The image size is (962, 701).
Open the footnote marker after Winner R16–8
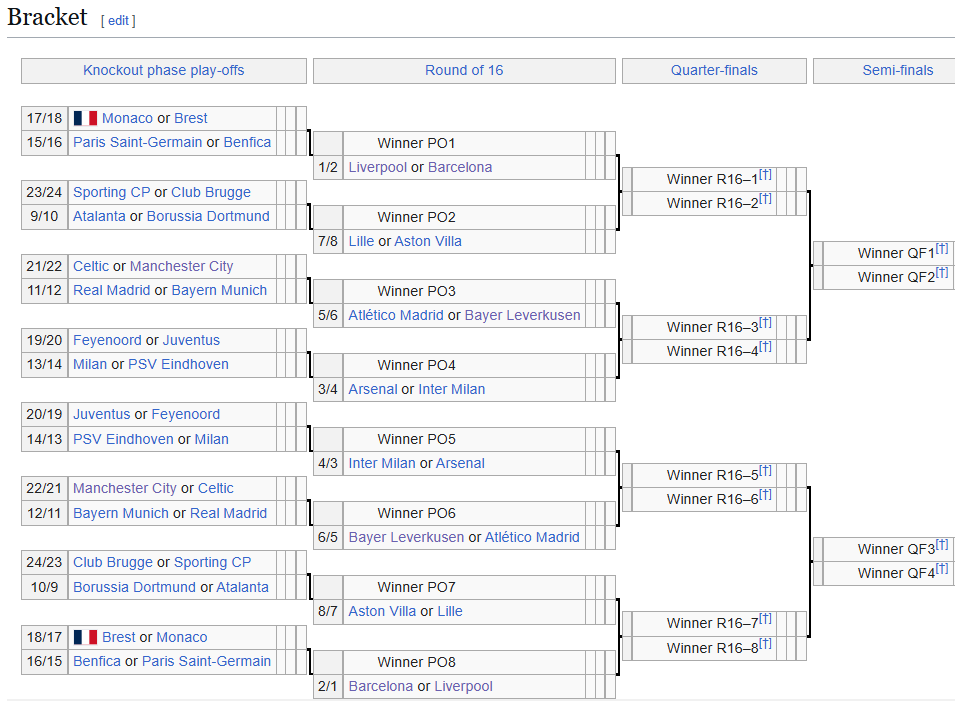tap(765, 643)
